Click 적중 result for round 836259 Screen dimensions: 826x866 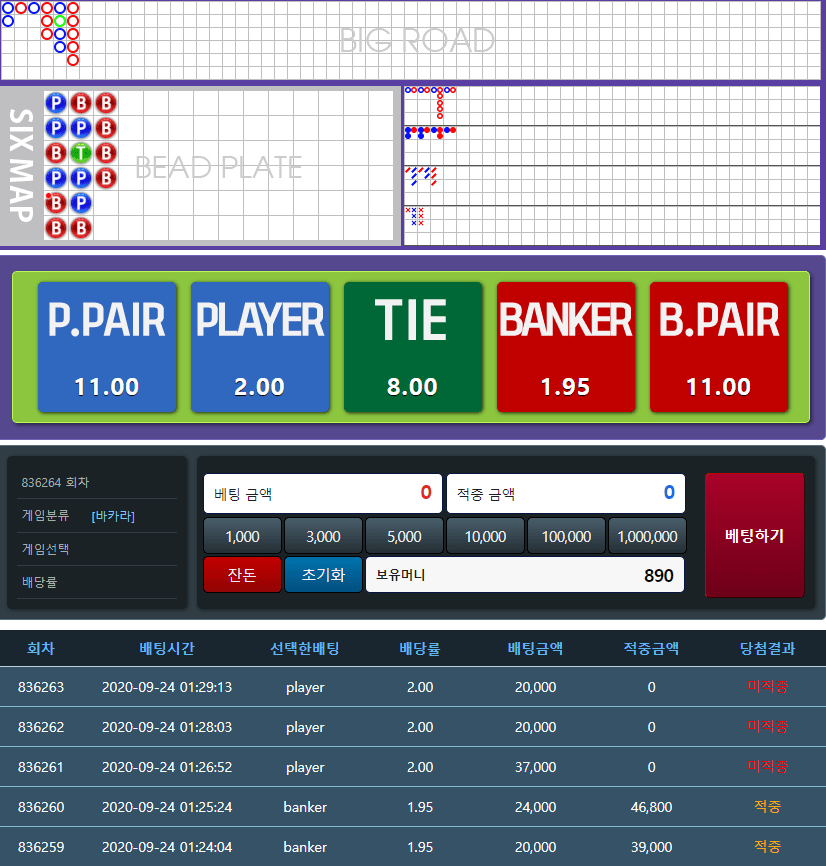click(x=767, y=846)
